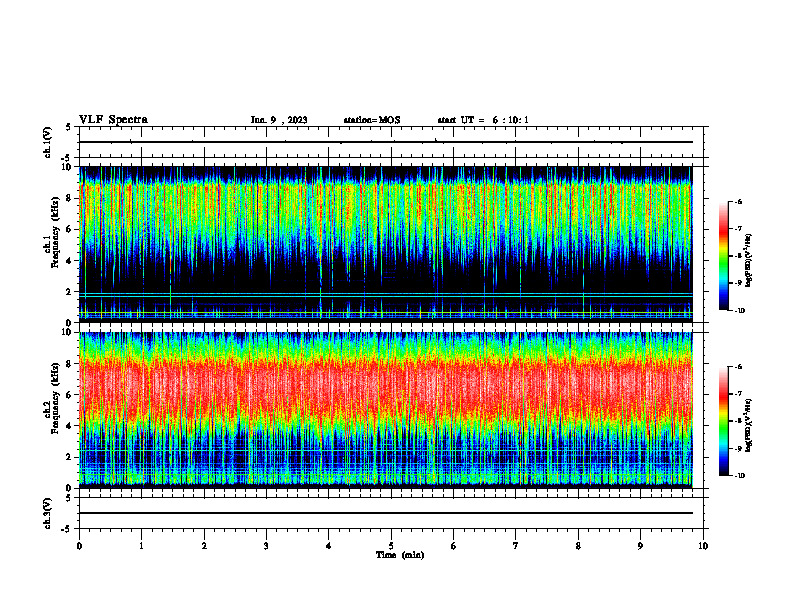Click the "station=MOS" header label
The image size is (792, 612).
(372, 120)
